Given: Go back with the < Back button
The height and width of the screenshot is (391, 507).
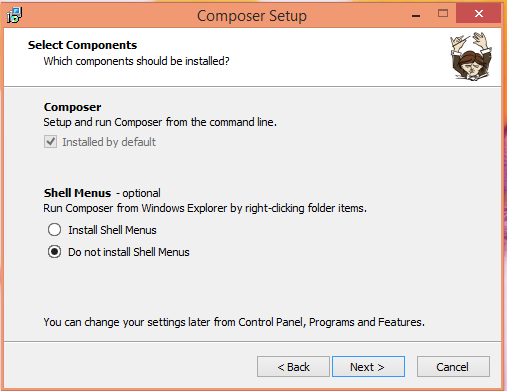Looking at the screenshot, I should click(x=293, y=367).
